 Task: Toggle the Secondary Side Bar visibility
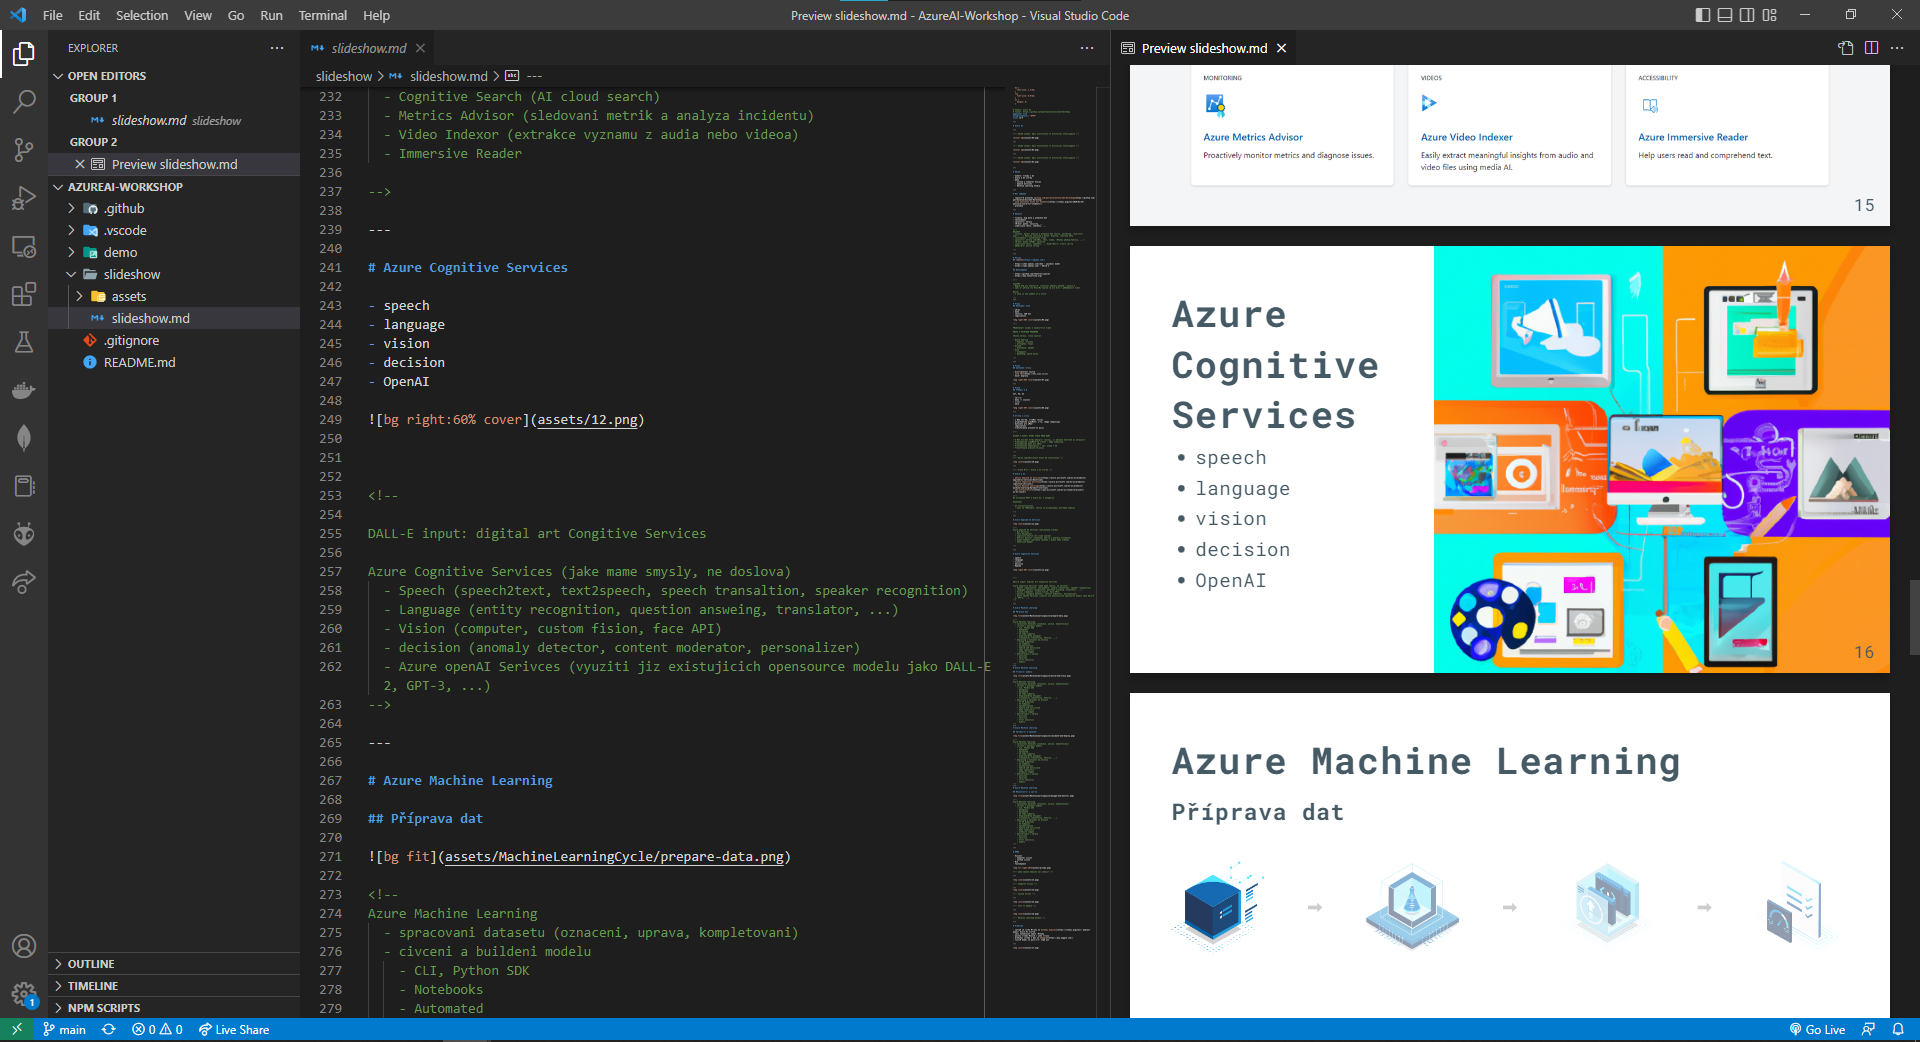point(1747,15)
